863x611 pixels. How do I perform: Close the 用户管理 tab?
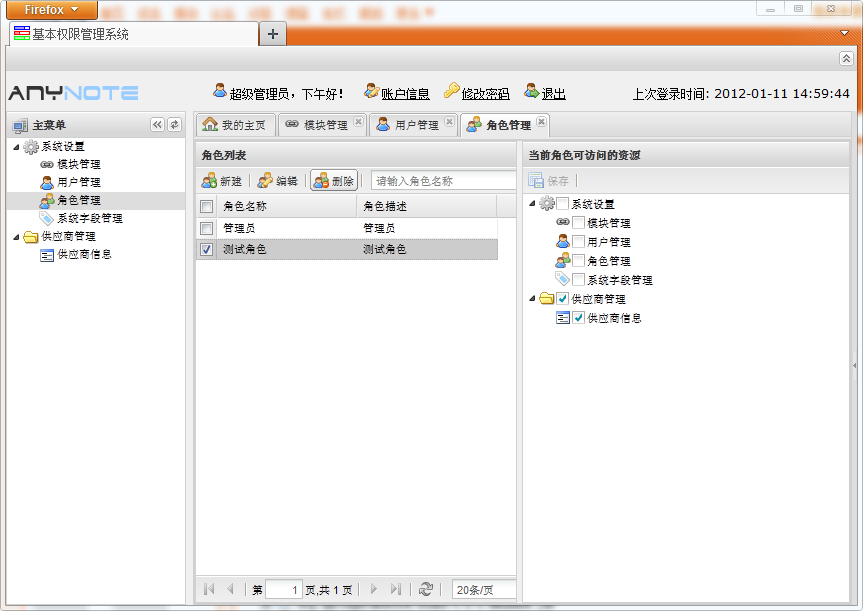coord(450,122)
